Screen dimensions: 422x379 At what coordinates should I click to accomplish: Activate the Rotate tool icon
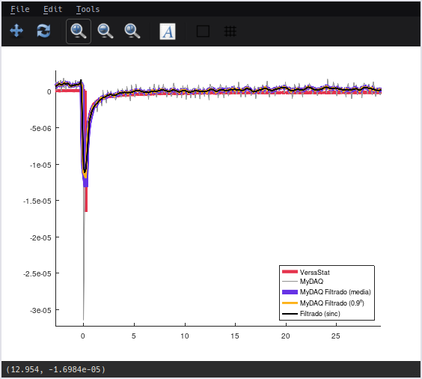43,31
